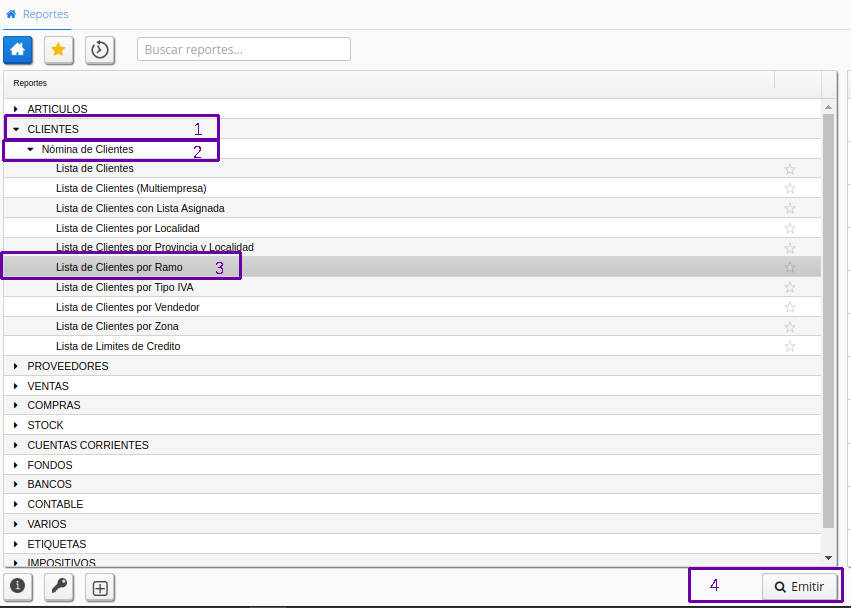This screenshot has height=608, width=851.
Task: Expand the STOCK category arrow
Action: pyautogui.click(x=16, y=425)
